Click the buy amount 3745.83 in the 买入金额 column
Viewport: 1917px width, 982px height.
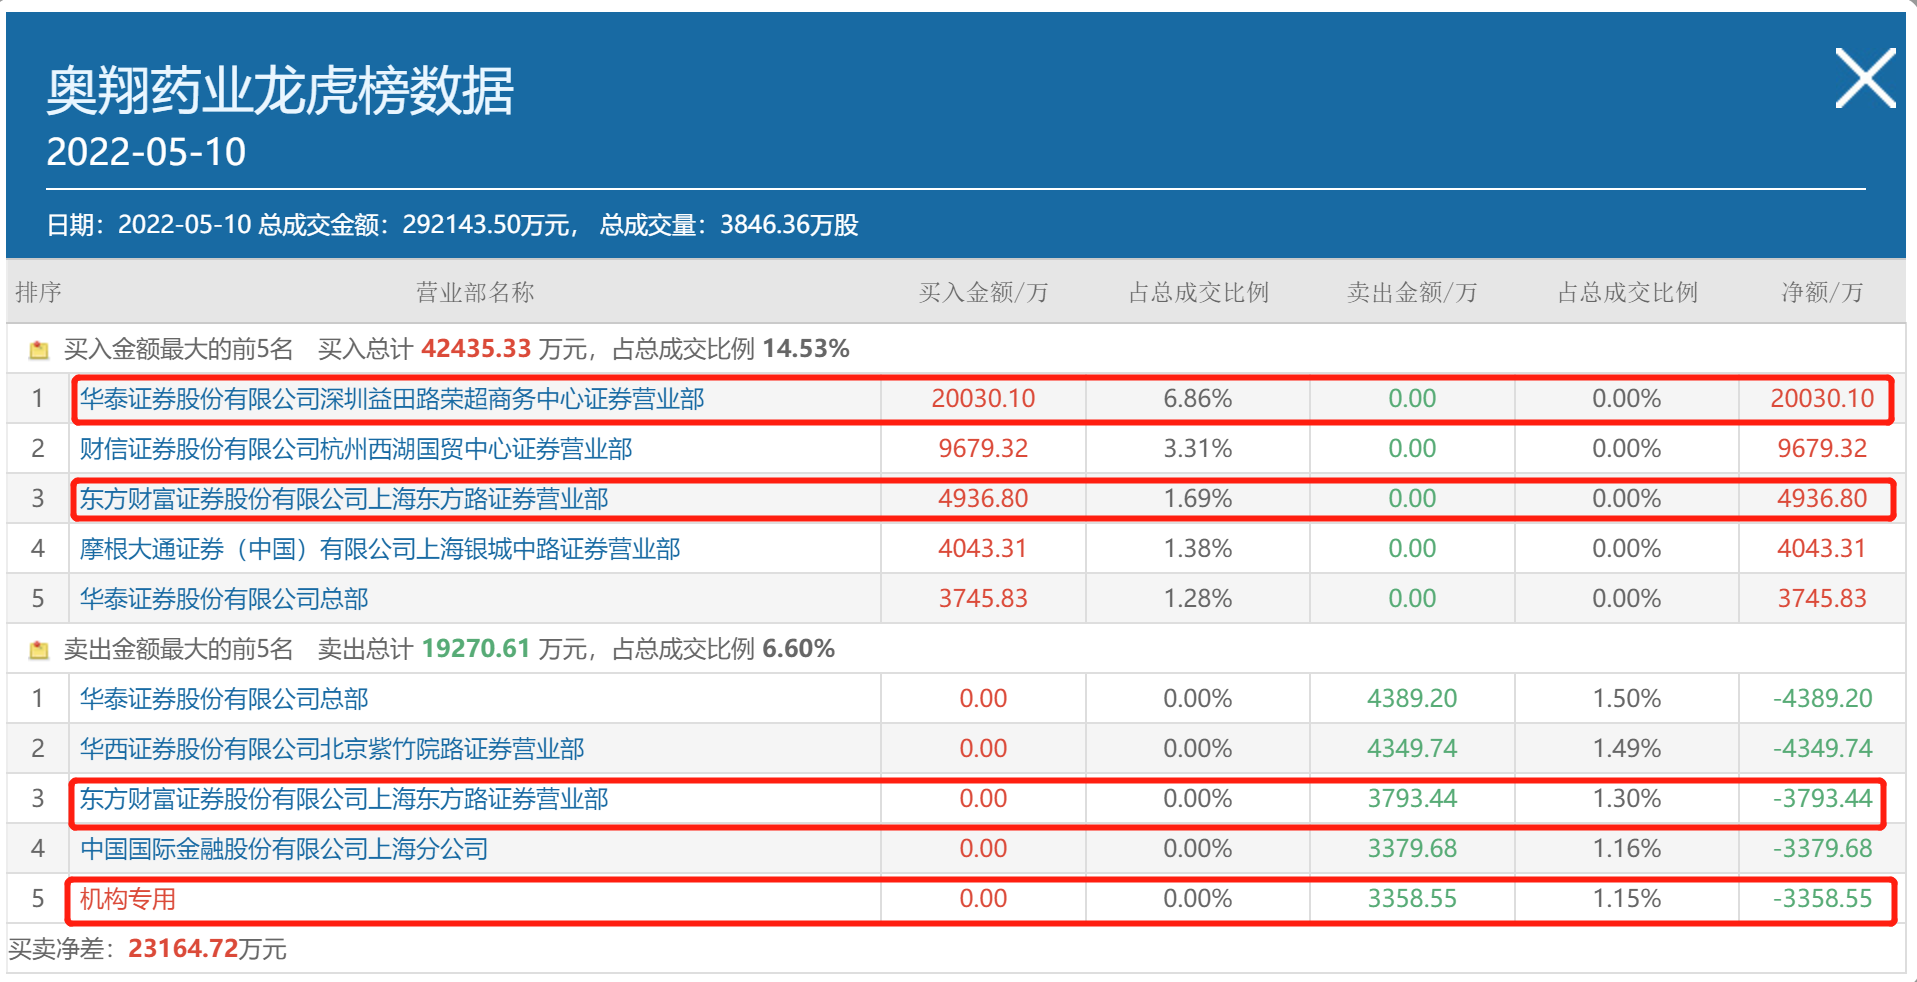pos(983,599)
